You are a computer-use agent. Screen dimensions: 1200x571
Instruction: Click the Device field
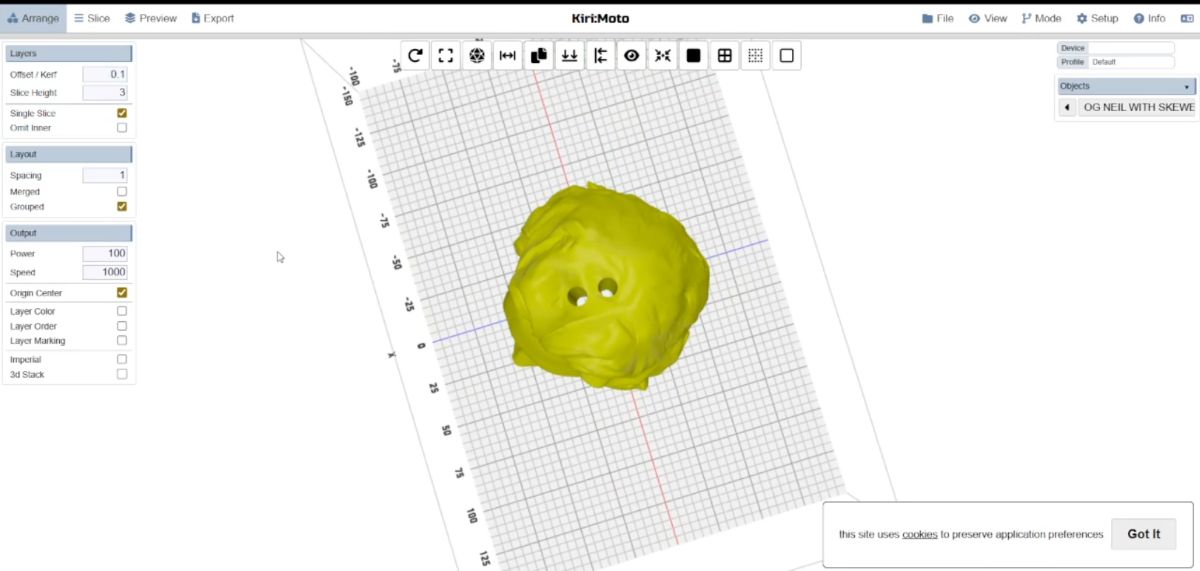(1131, 48)
